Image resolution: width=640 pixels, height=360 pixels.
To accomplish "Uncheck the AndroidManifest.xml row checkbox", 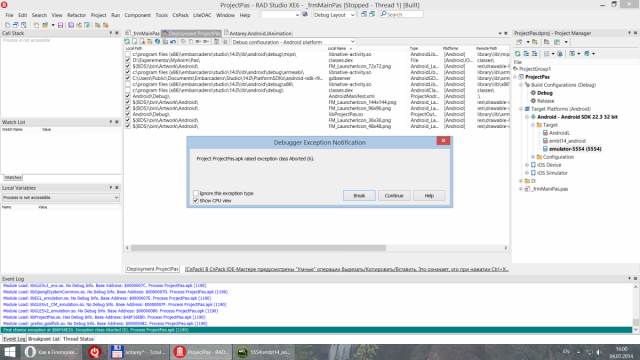I will [x=128, y=96].
